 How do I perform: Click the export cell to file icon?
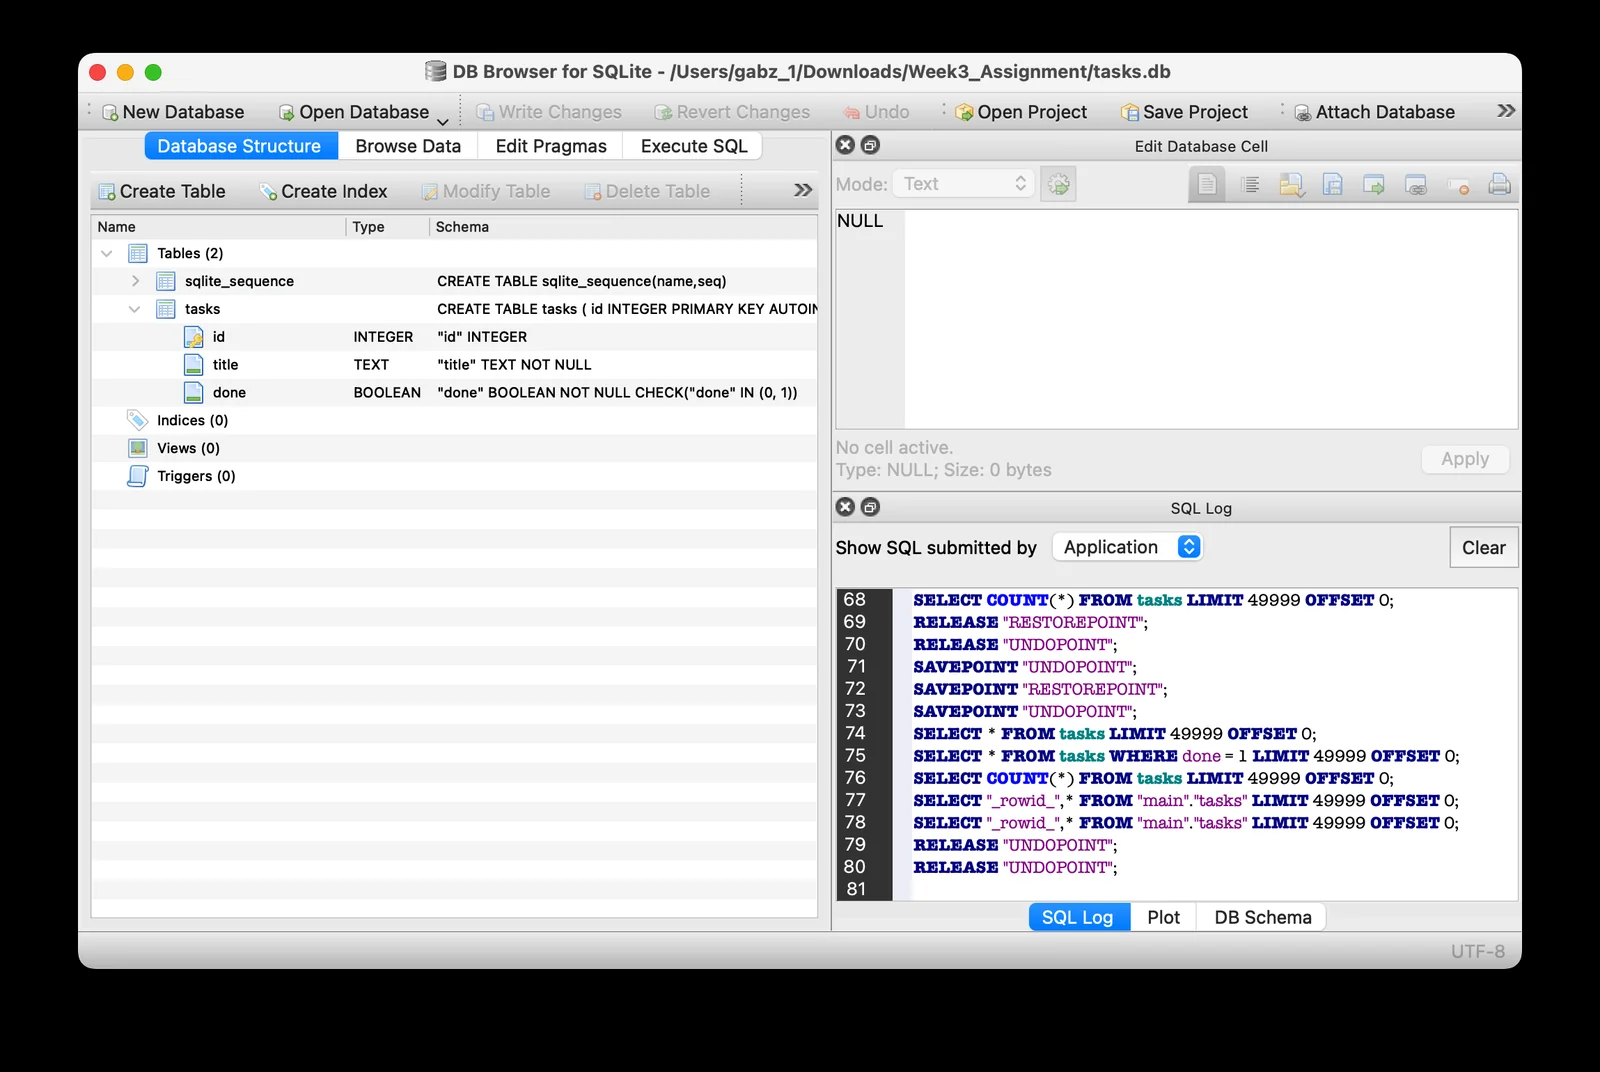pos(1374,184)
